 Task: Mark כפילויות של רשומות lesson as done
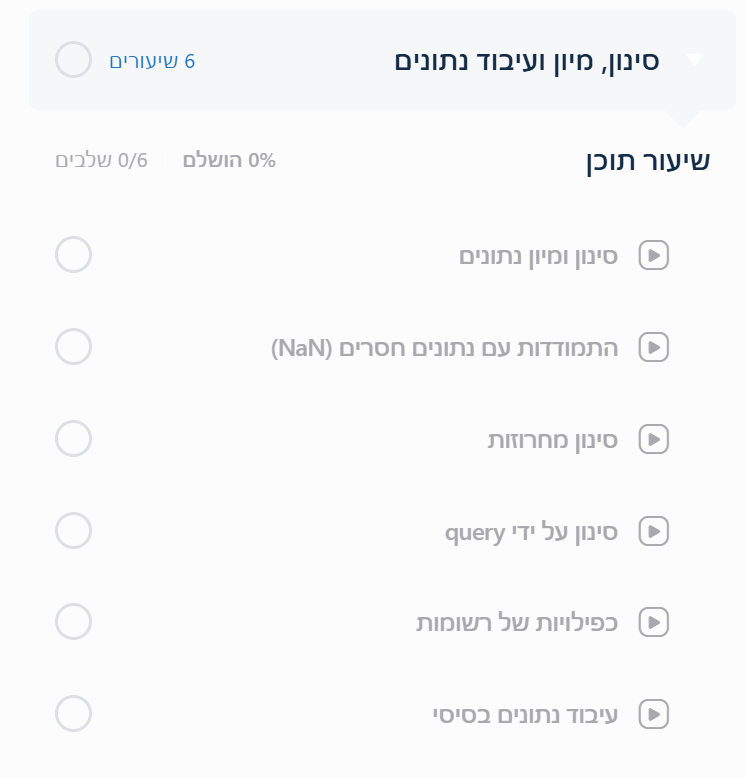[x=73, y=622]
